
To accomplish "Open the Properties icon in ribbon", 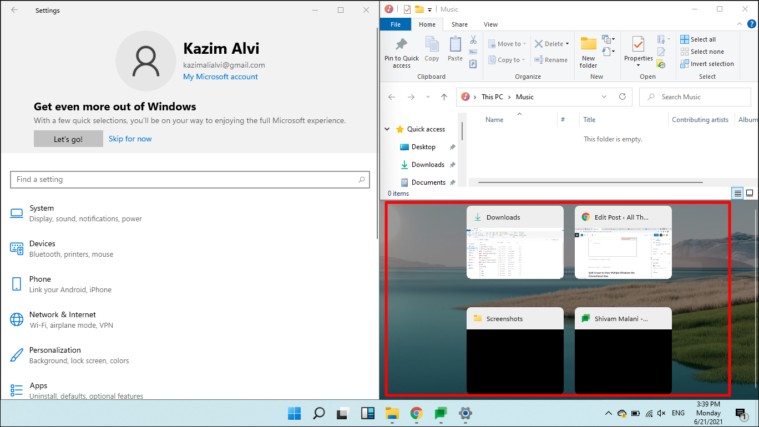I will point(638,45).
